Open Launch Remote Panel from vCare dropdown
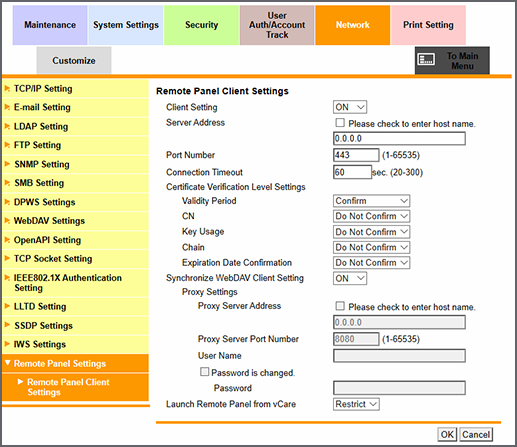This screenshot has width=517, height=447. tap(356, 404)
